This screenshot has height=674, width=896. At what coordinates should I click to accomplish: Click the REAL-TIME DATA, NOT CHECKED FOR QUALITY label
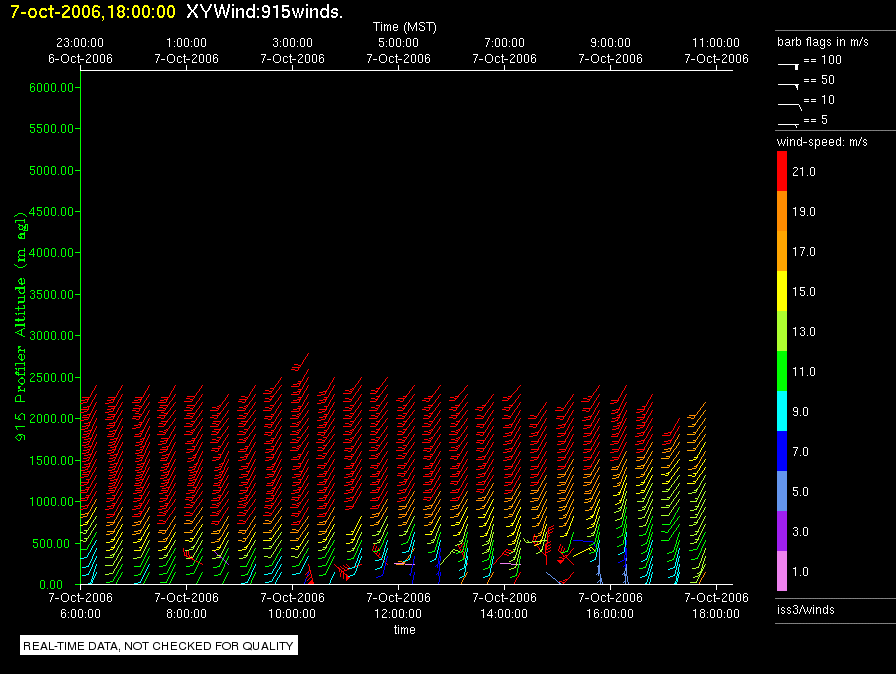[x=159, y=646]
